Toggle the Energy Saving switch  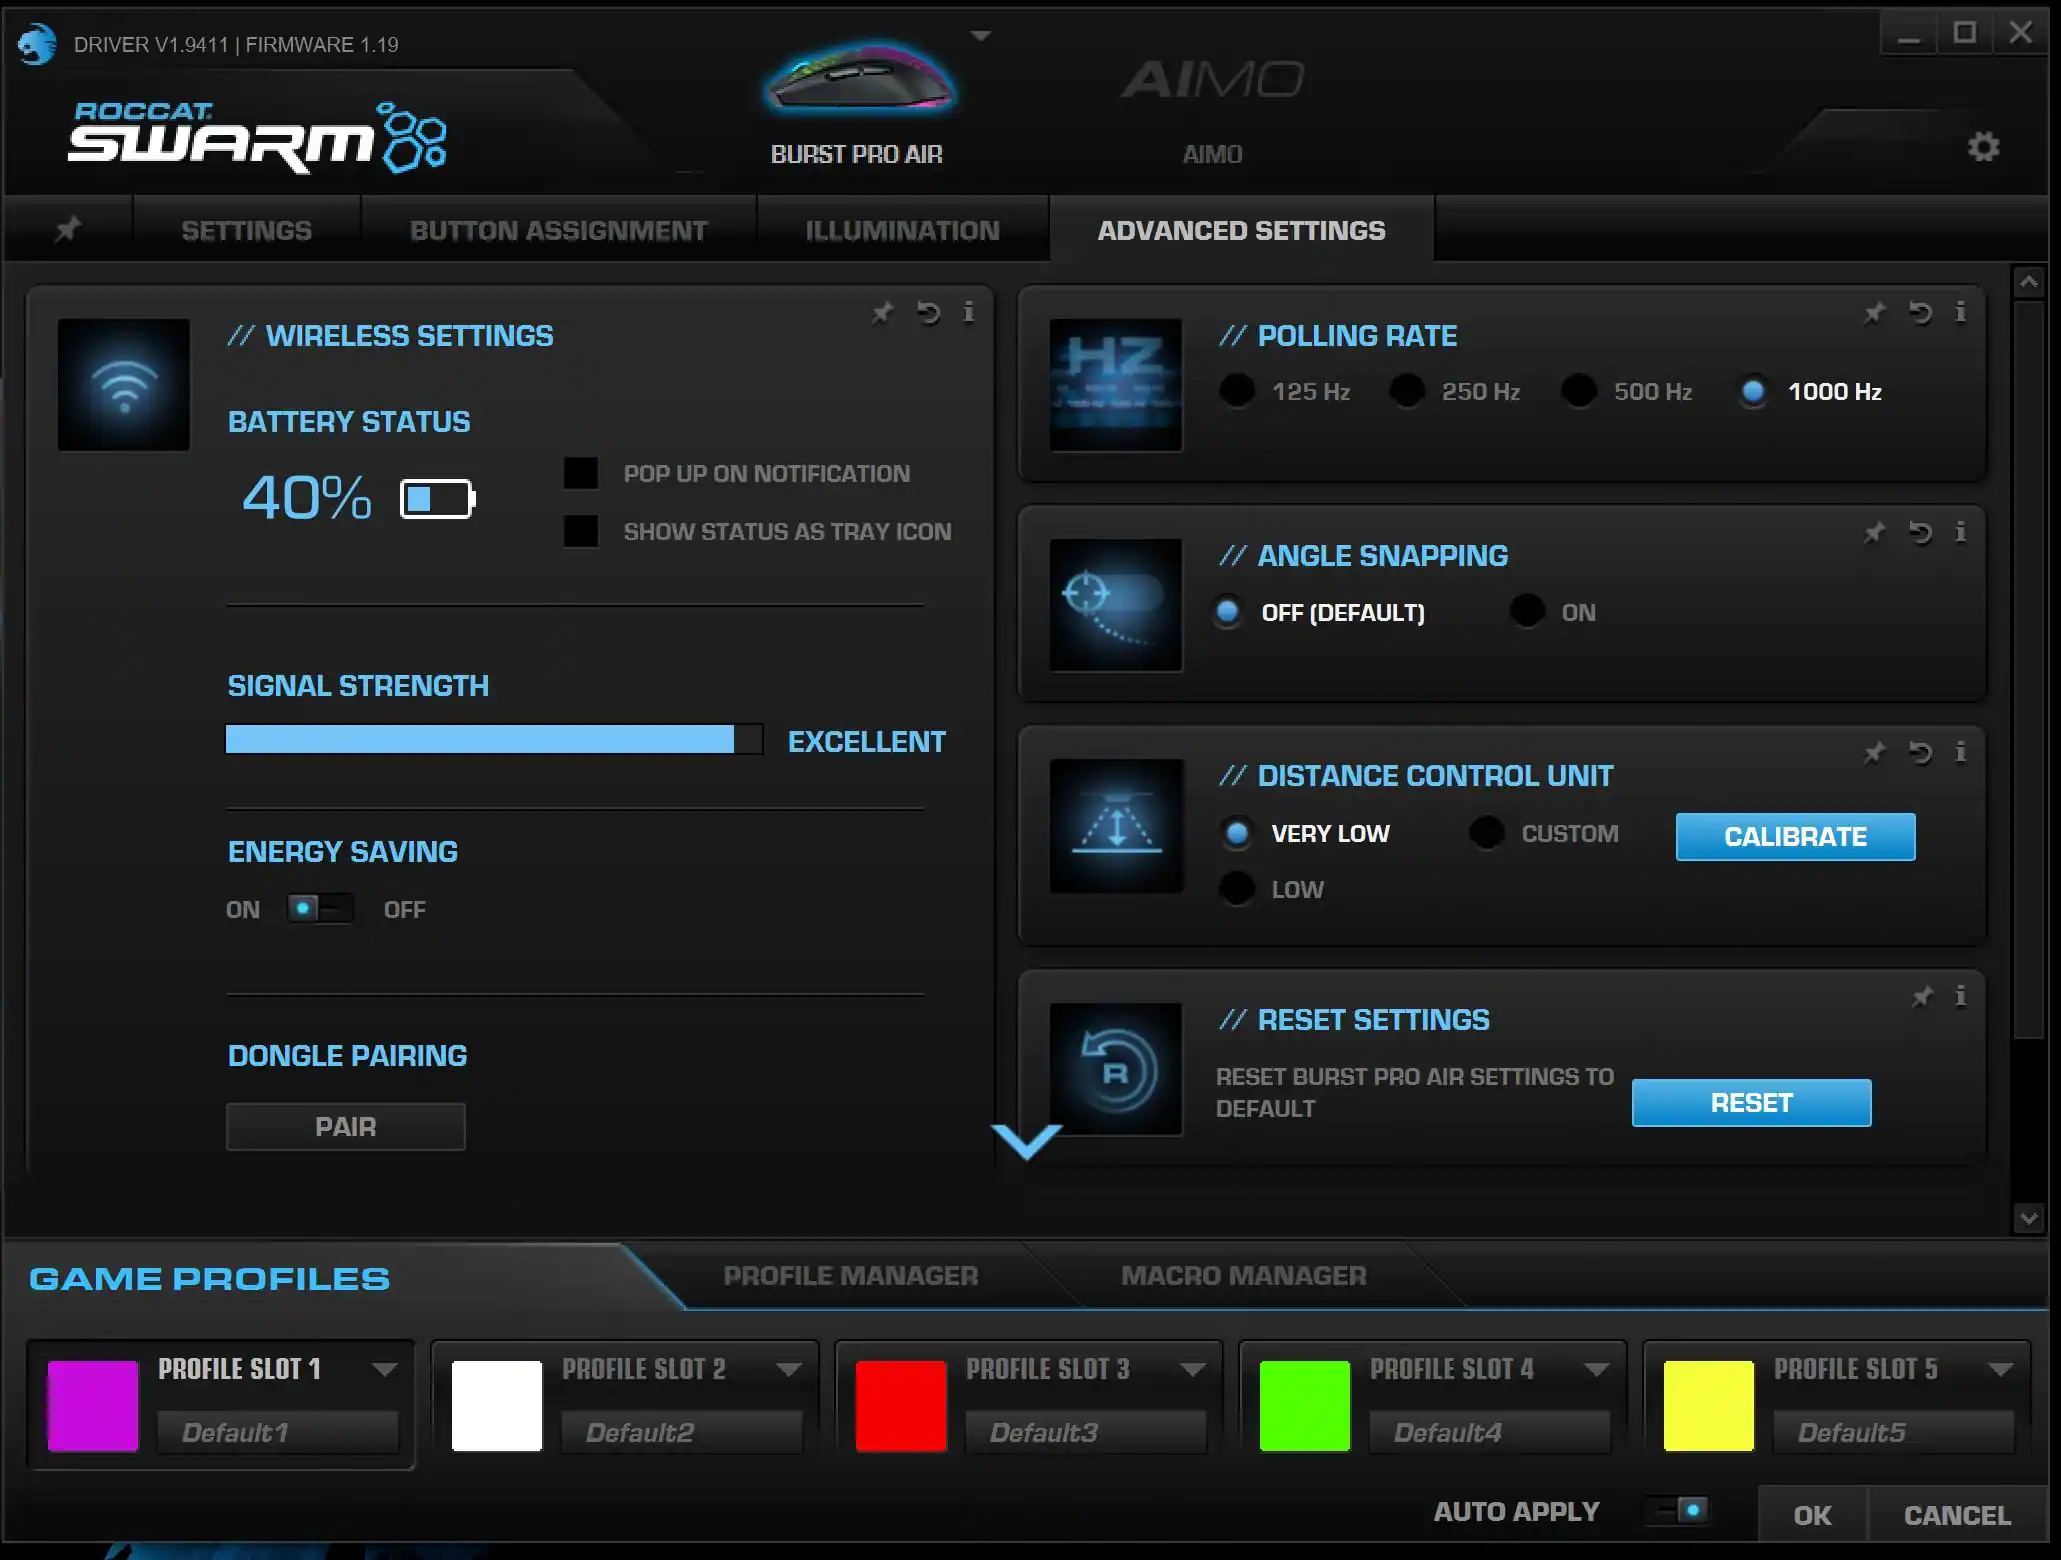[318, 908]
